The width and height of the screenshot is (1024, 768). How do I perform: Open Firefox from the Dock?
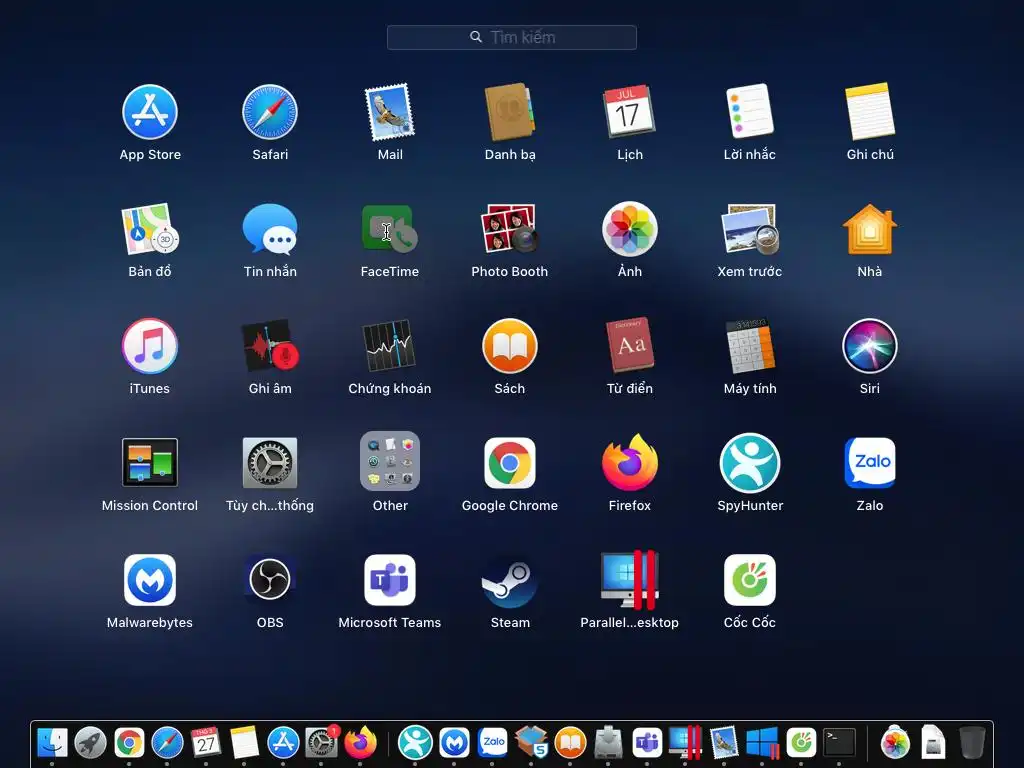pos(360,743)
